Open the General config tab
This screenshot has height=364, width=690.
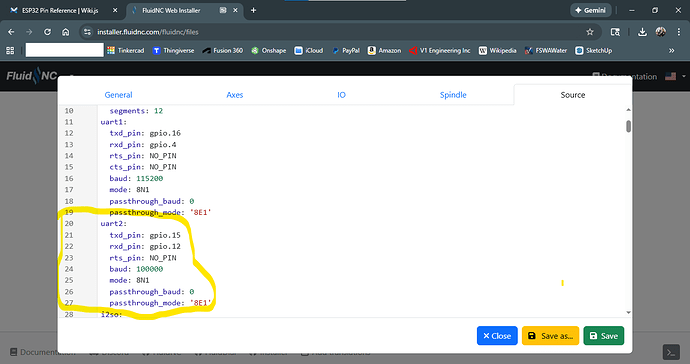click(x=118, y=95)
